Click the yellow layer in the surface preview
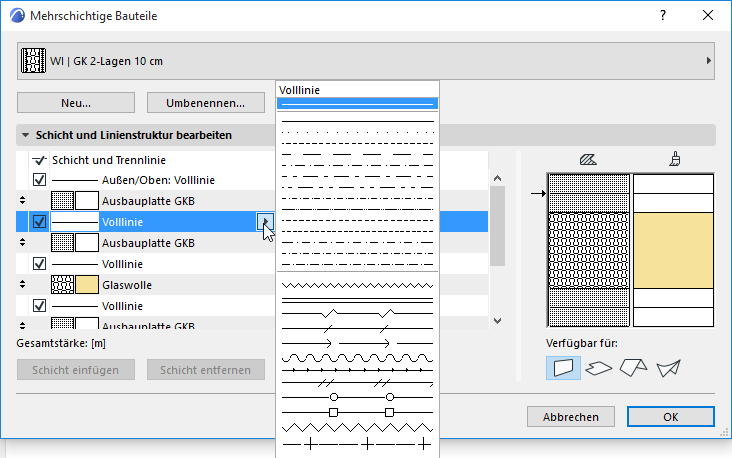This screenshot has height=458, width=732. (x=673, y=250)
